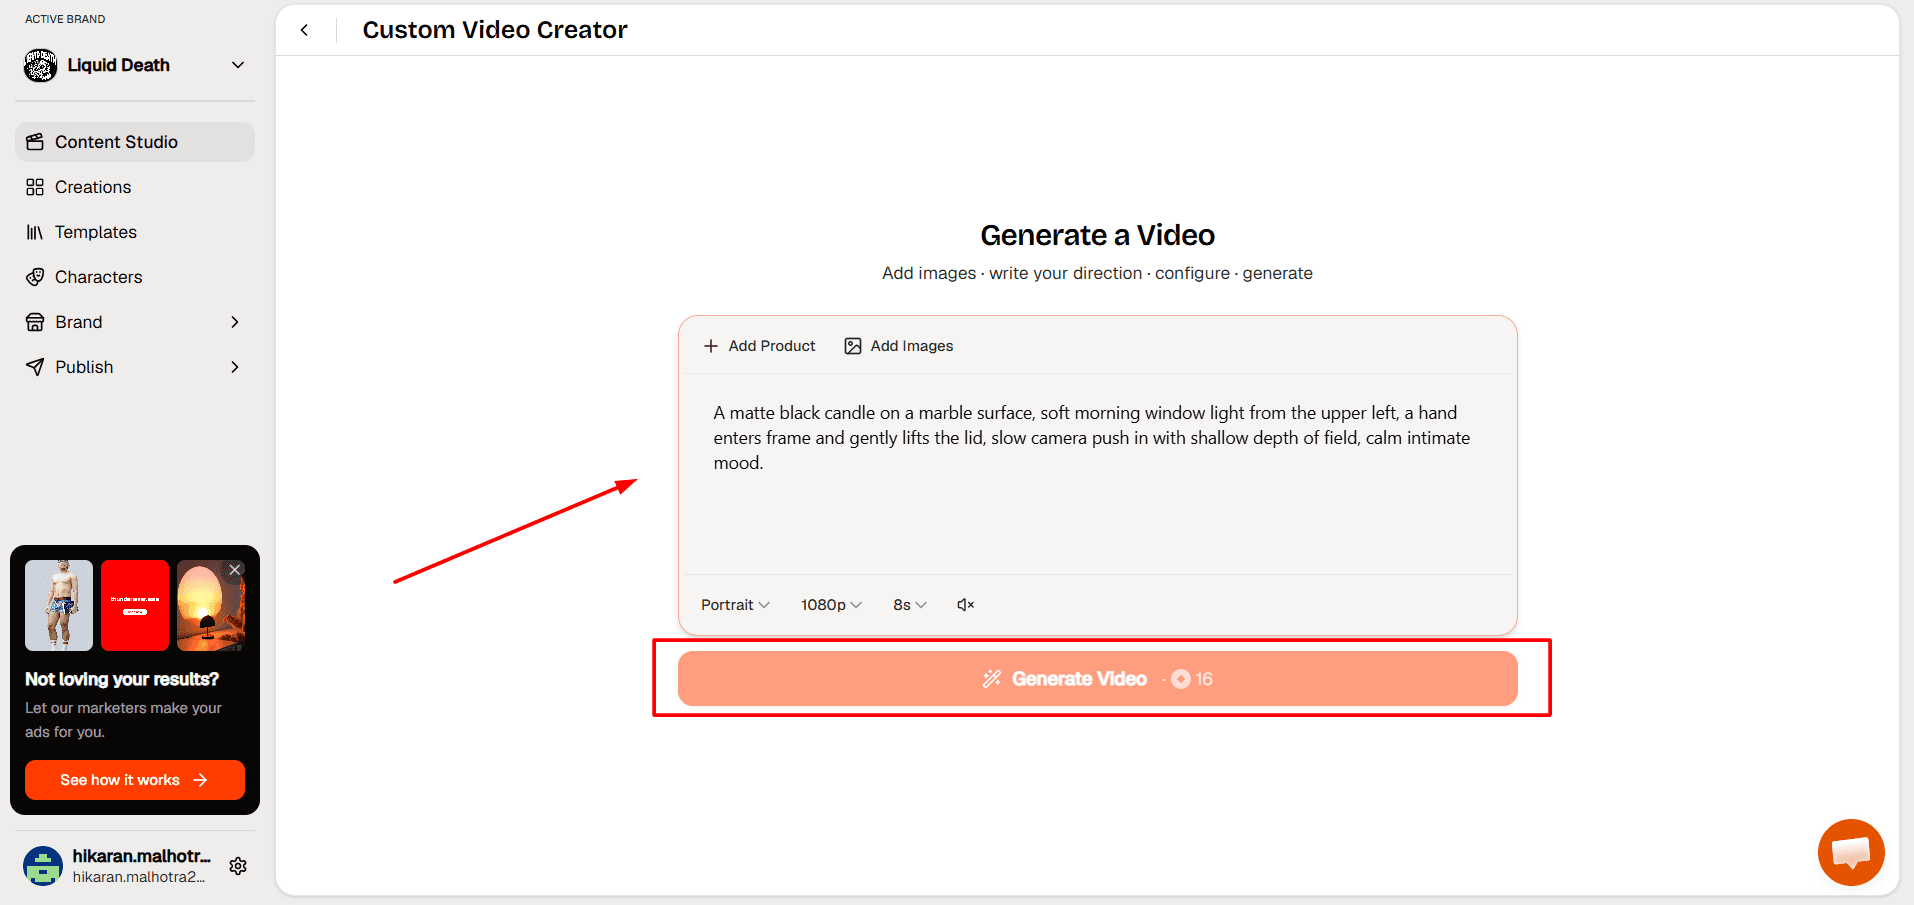Select Brand in the sidebar

point(135,322)
